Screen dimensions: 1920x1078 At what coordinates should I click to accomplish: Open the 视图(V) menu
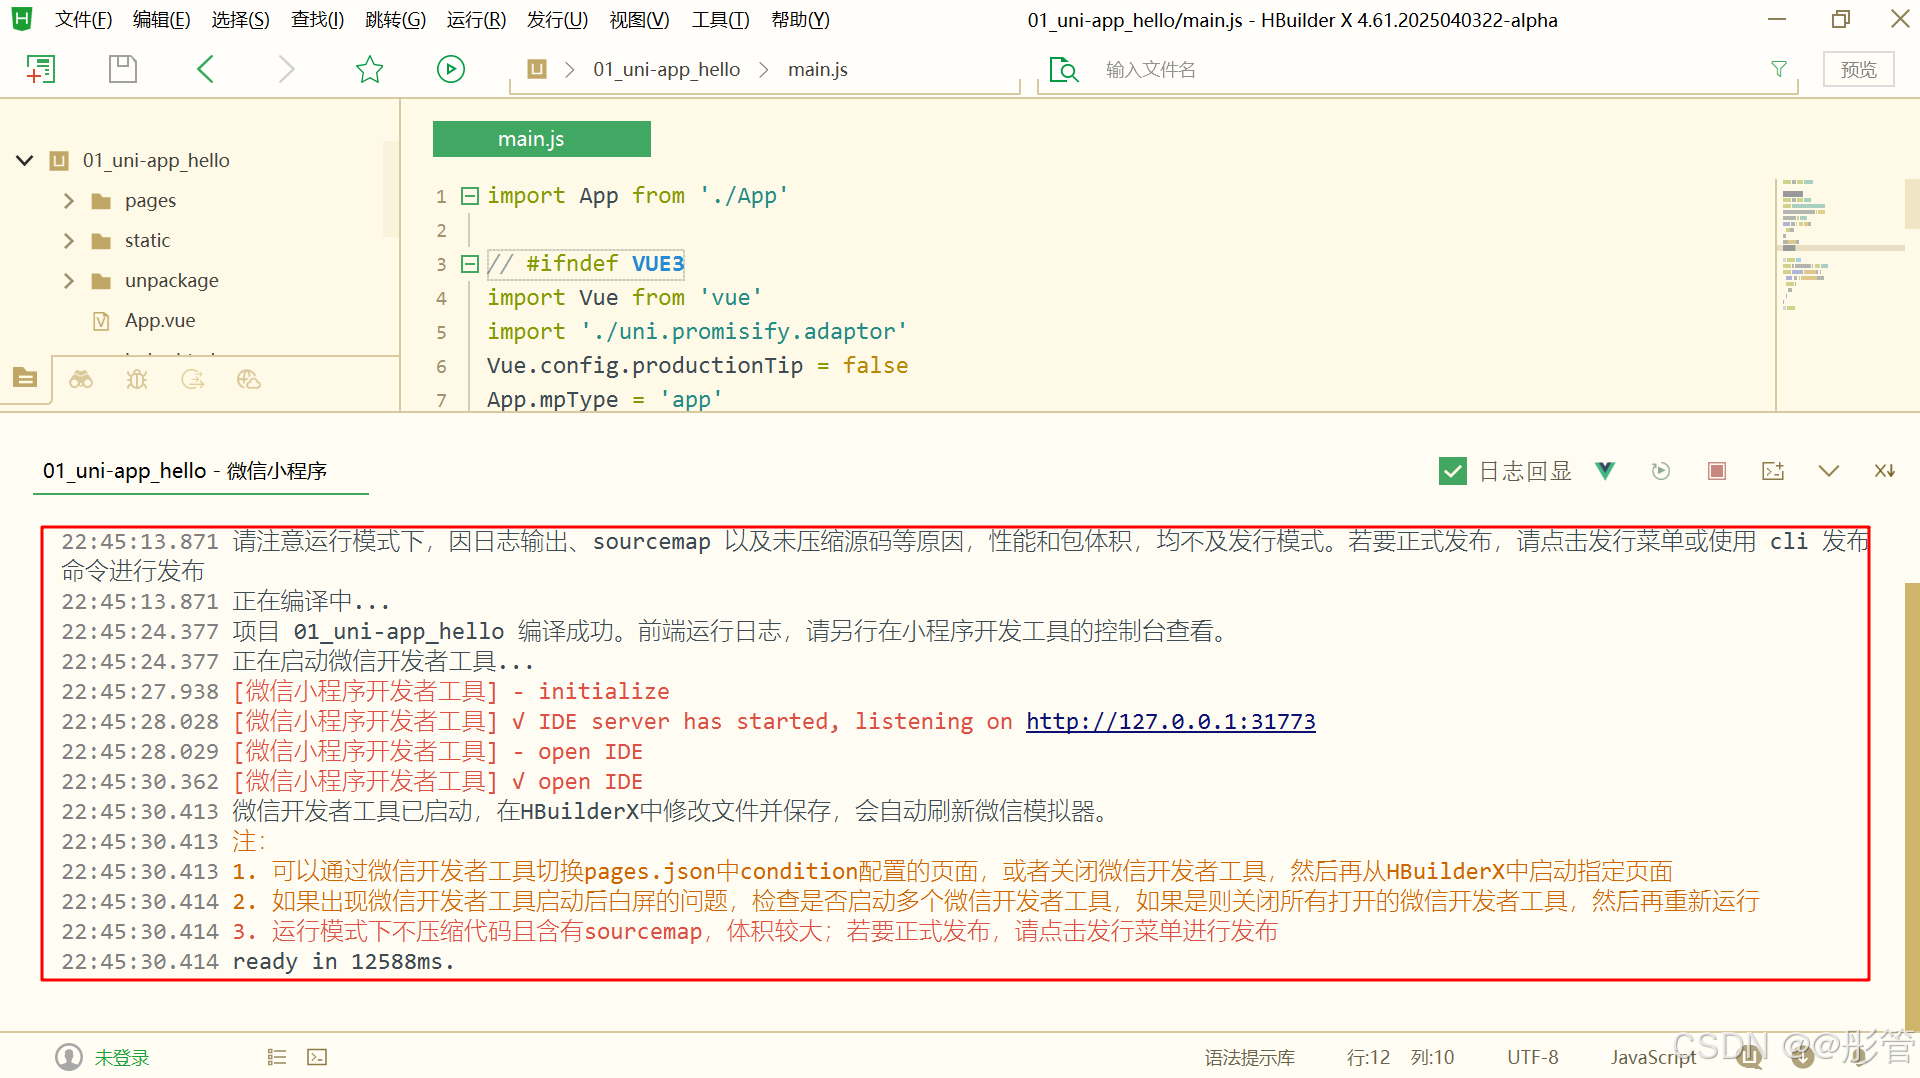pyautogui.click(x=639, y=20)
